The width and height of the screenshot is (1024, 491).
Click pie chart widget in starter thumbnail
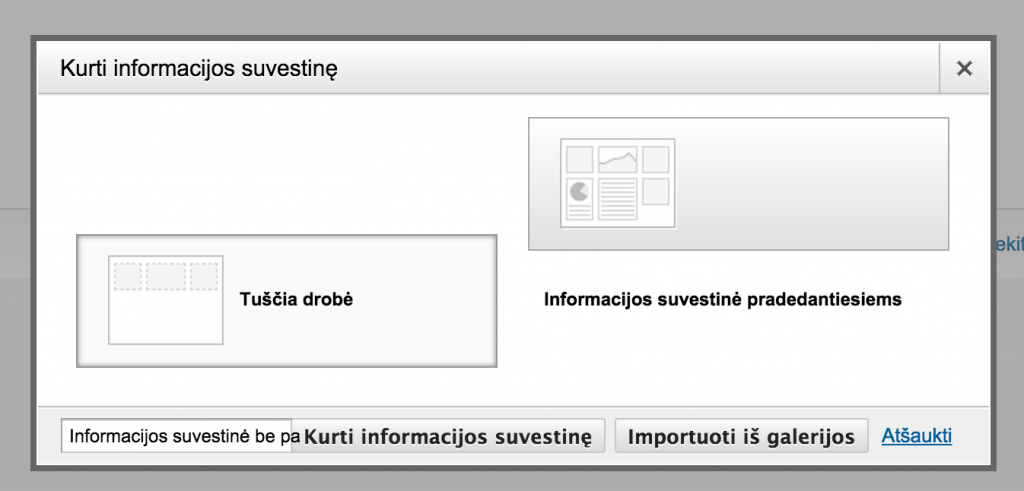[x=578, y=190]
